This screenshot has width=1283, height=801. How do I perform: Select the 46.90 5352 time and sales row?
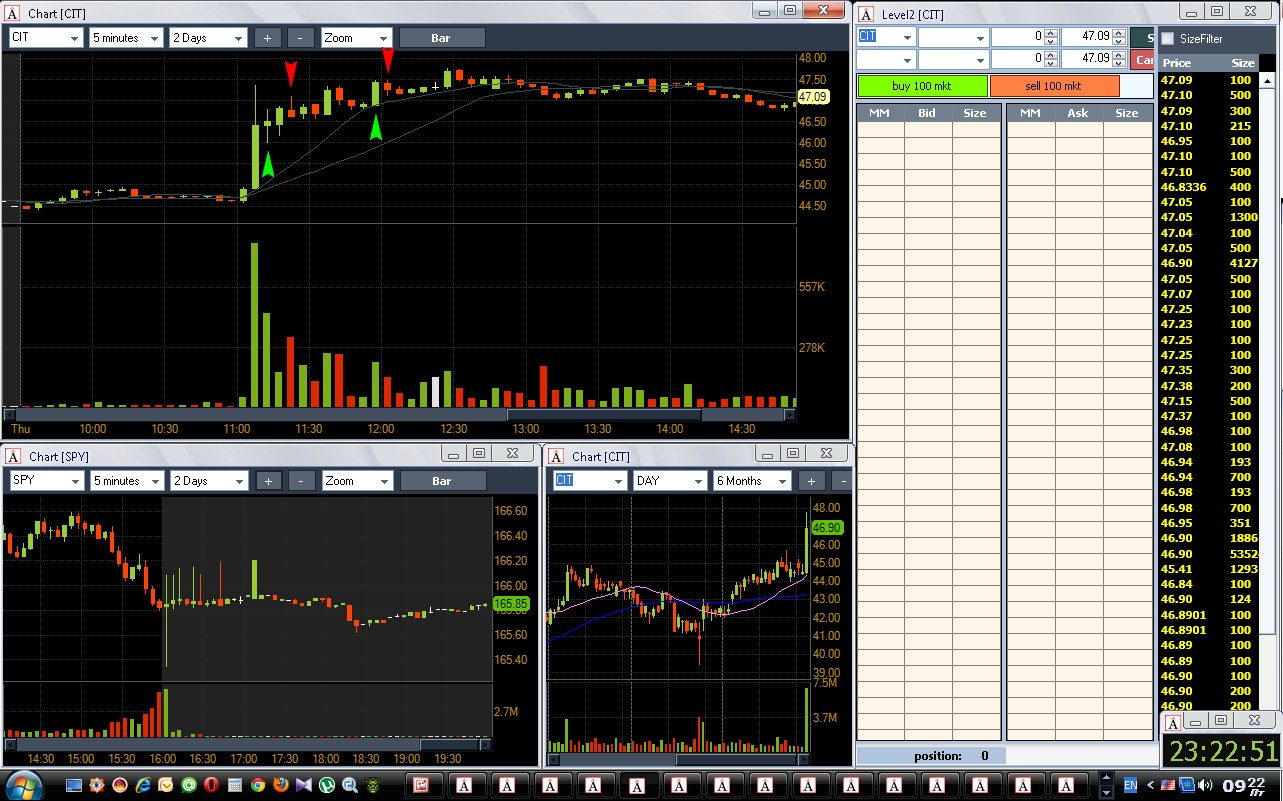click(1209, 554)
